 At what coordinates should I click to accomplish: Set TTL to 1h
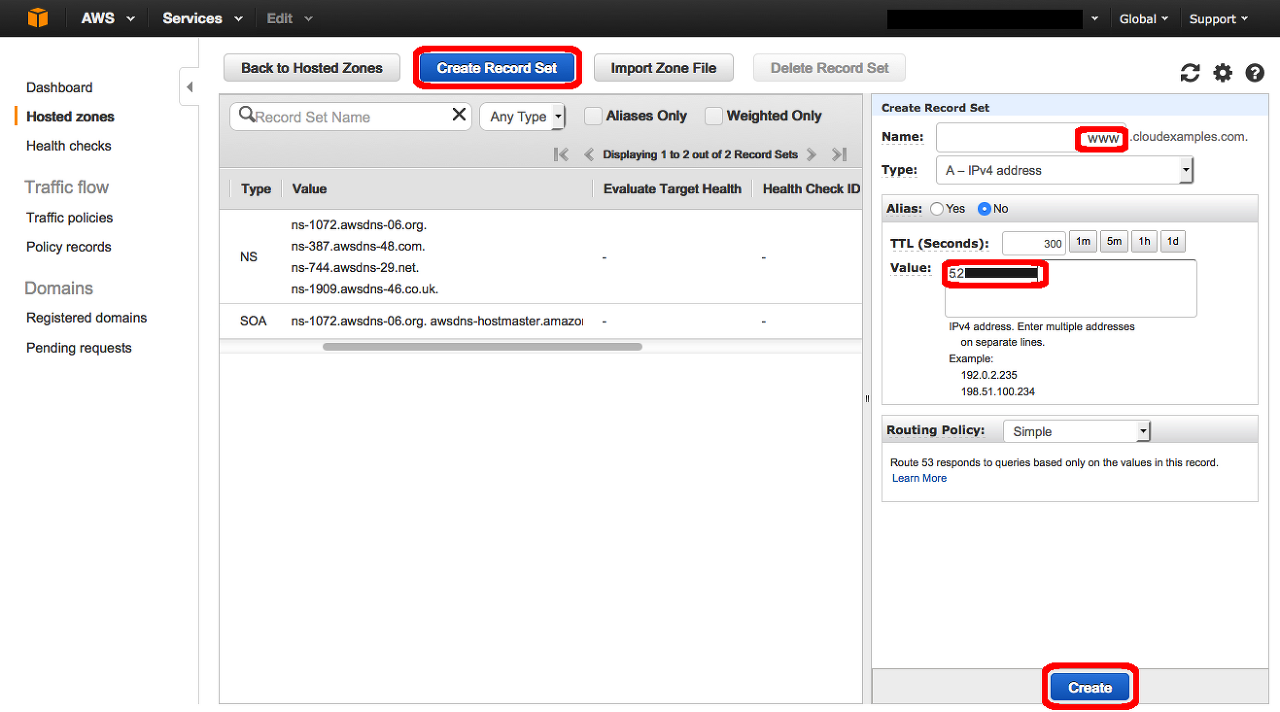[1144, 241]
